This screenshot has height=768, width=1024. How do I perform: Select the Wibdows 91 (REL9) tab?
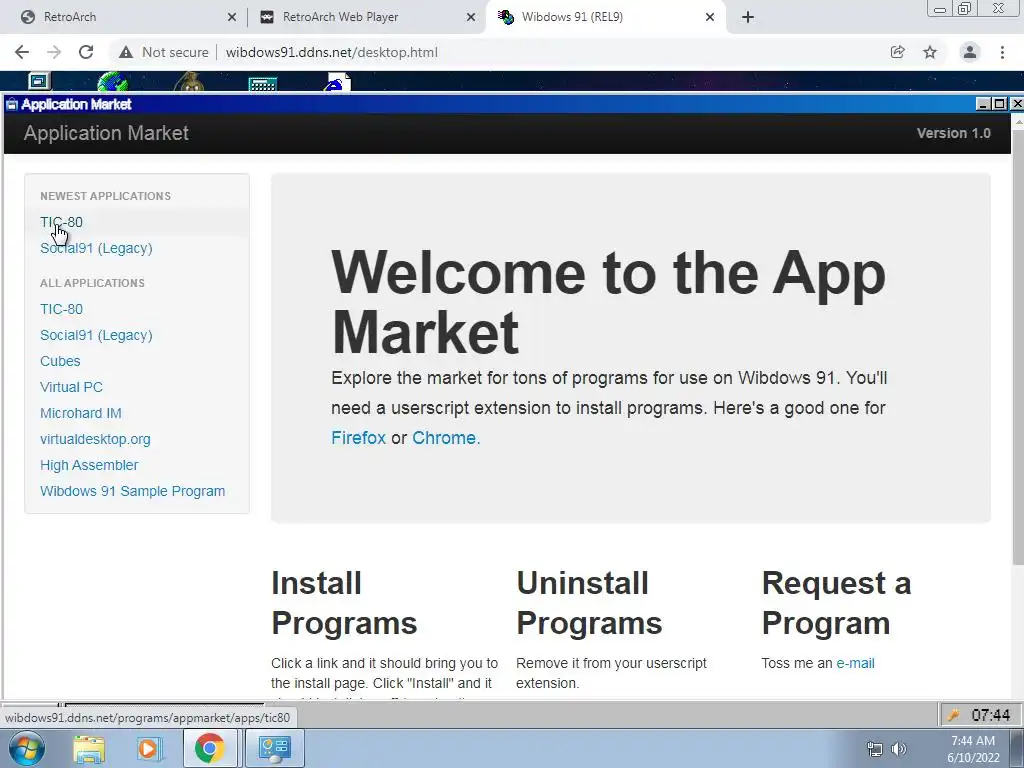(606, 17)
